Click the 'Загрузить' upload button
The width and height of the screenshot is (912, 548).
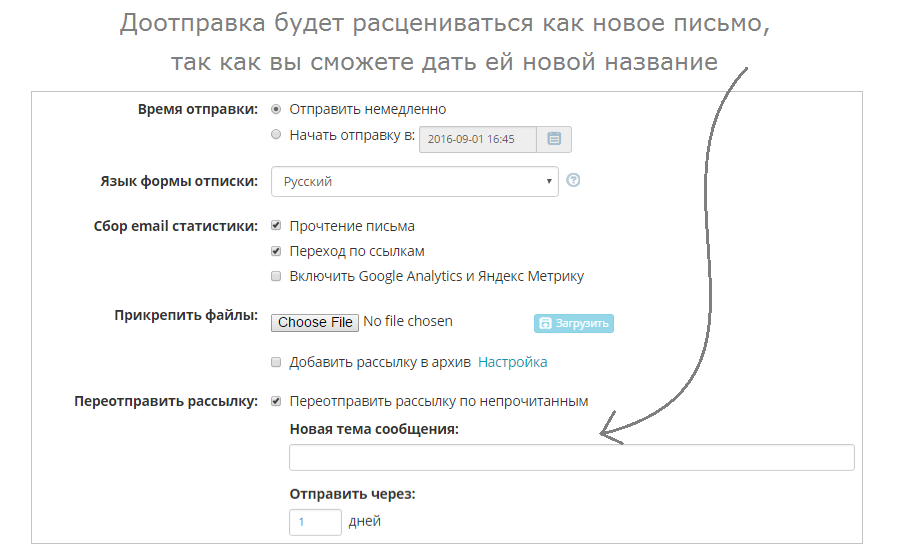[x=574, y=323]
